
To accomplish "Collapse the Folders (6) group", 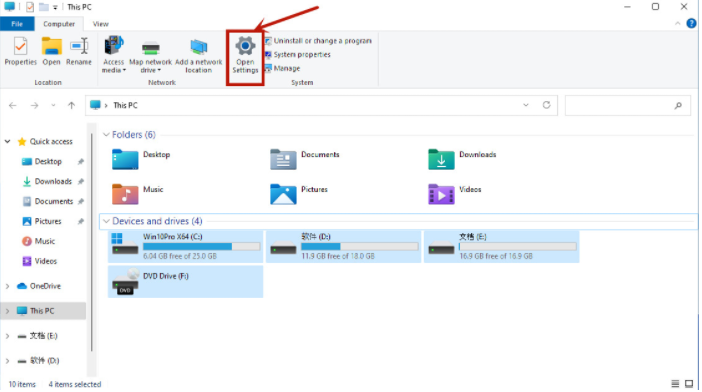I will (x=106, y=135).
